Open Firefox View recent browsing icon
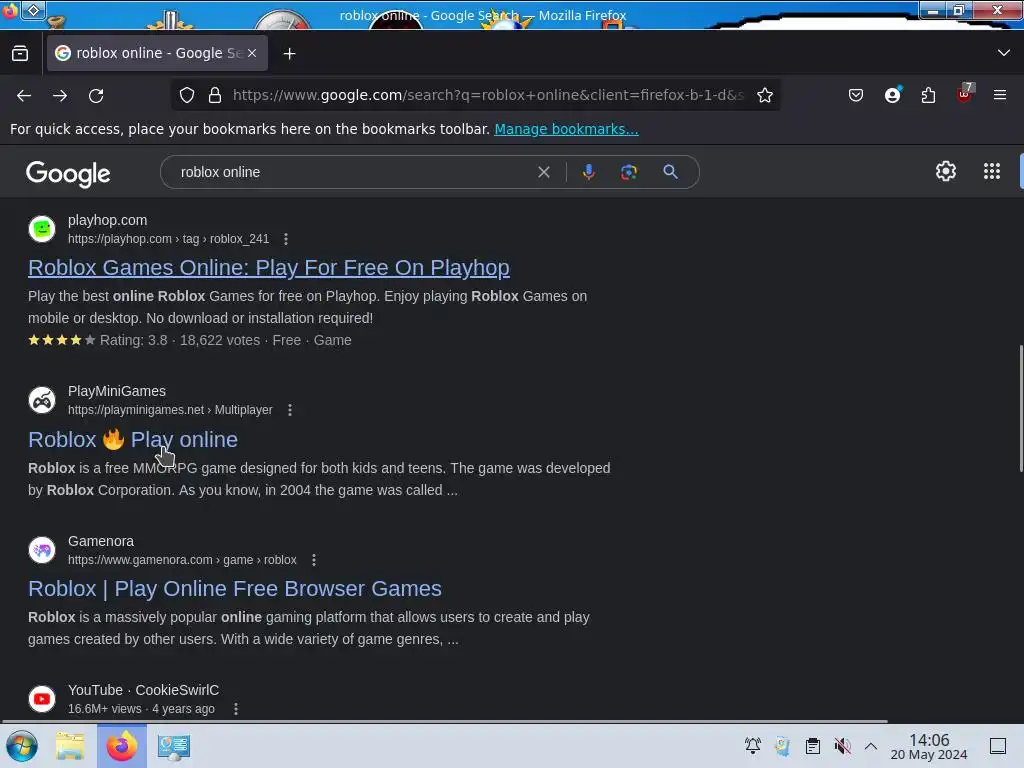Image resolution: width=1024 pixels, height=768 pixels. click(20, 54)
